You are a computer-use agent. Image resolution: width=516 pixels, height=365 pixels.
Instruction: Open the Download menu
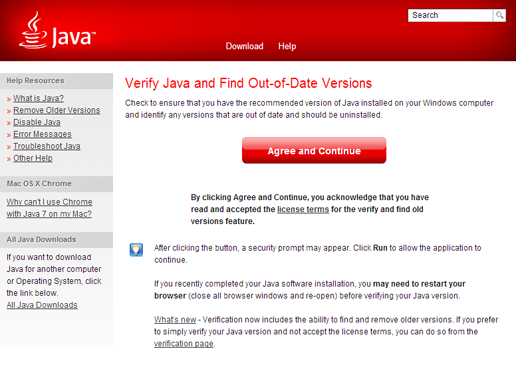[244, 46]
